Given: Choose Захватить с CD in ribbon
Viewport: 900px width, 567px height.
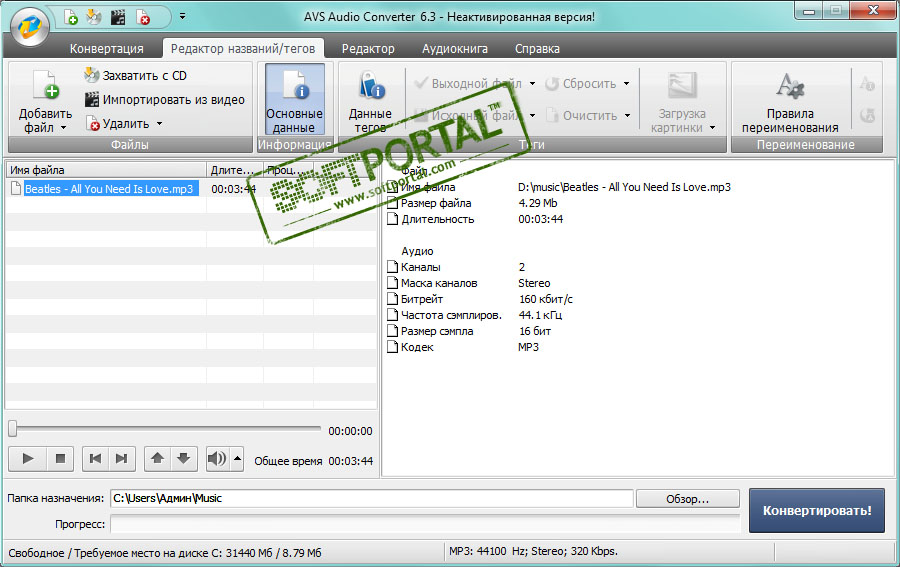Looking at the screenshot, I should coord(135,76).
